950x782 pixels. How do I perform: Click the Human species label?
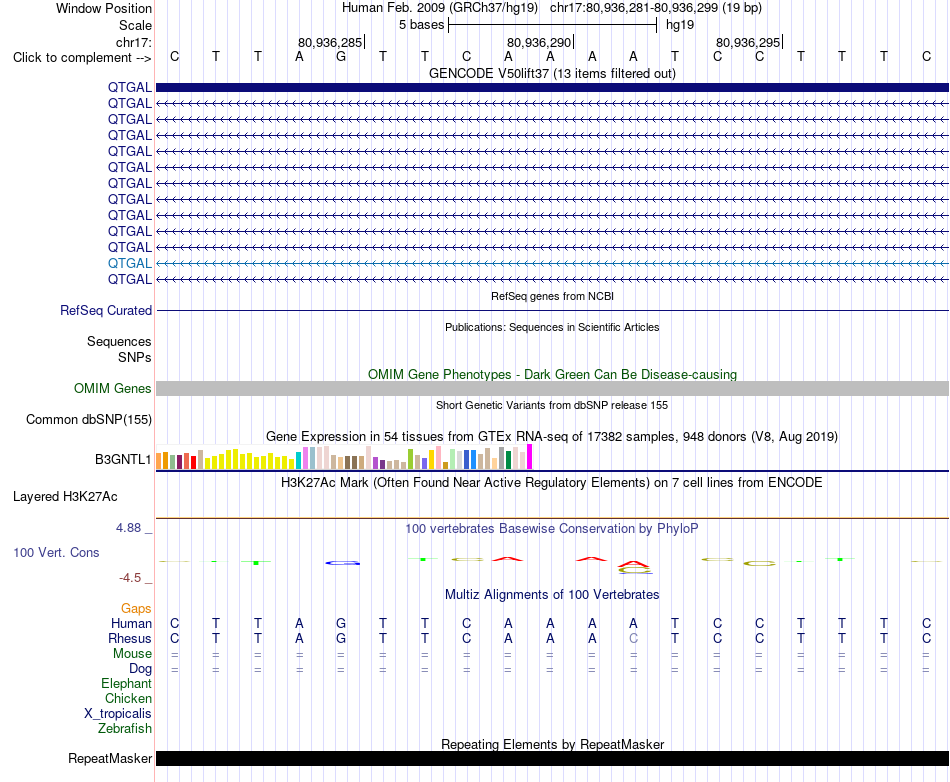[131, 623]
